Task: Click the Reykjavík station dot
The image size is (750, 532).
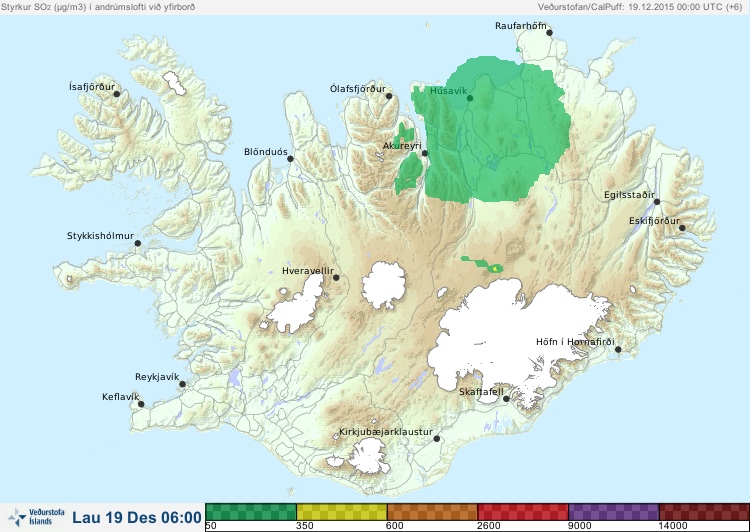Action: coord(183,384)
